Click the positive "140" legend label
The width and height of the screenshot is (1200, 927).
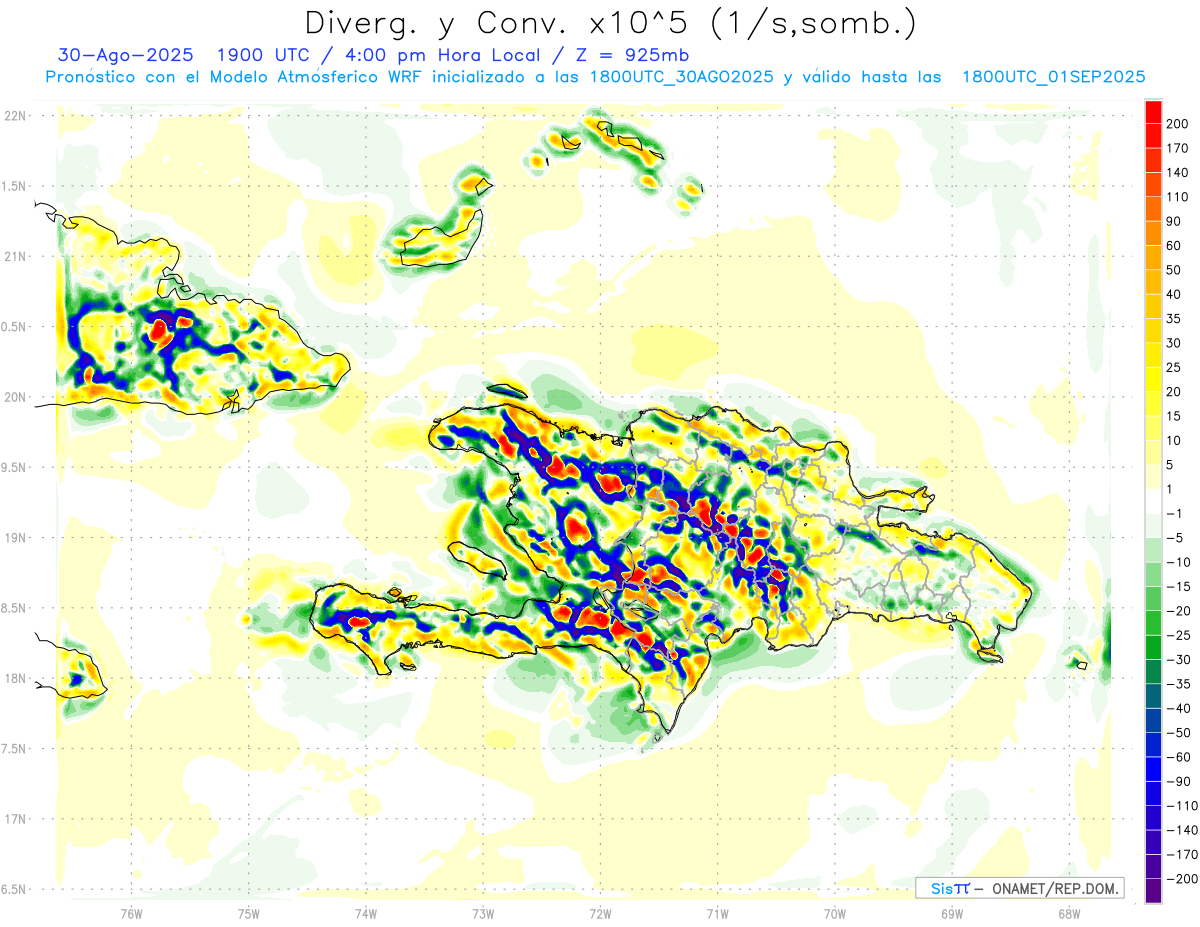[1179, 173]
